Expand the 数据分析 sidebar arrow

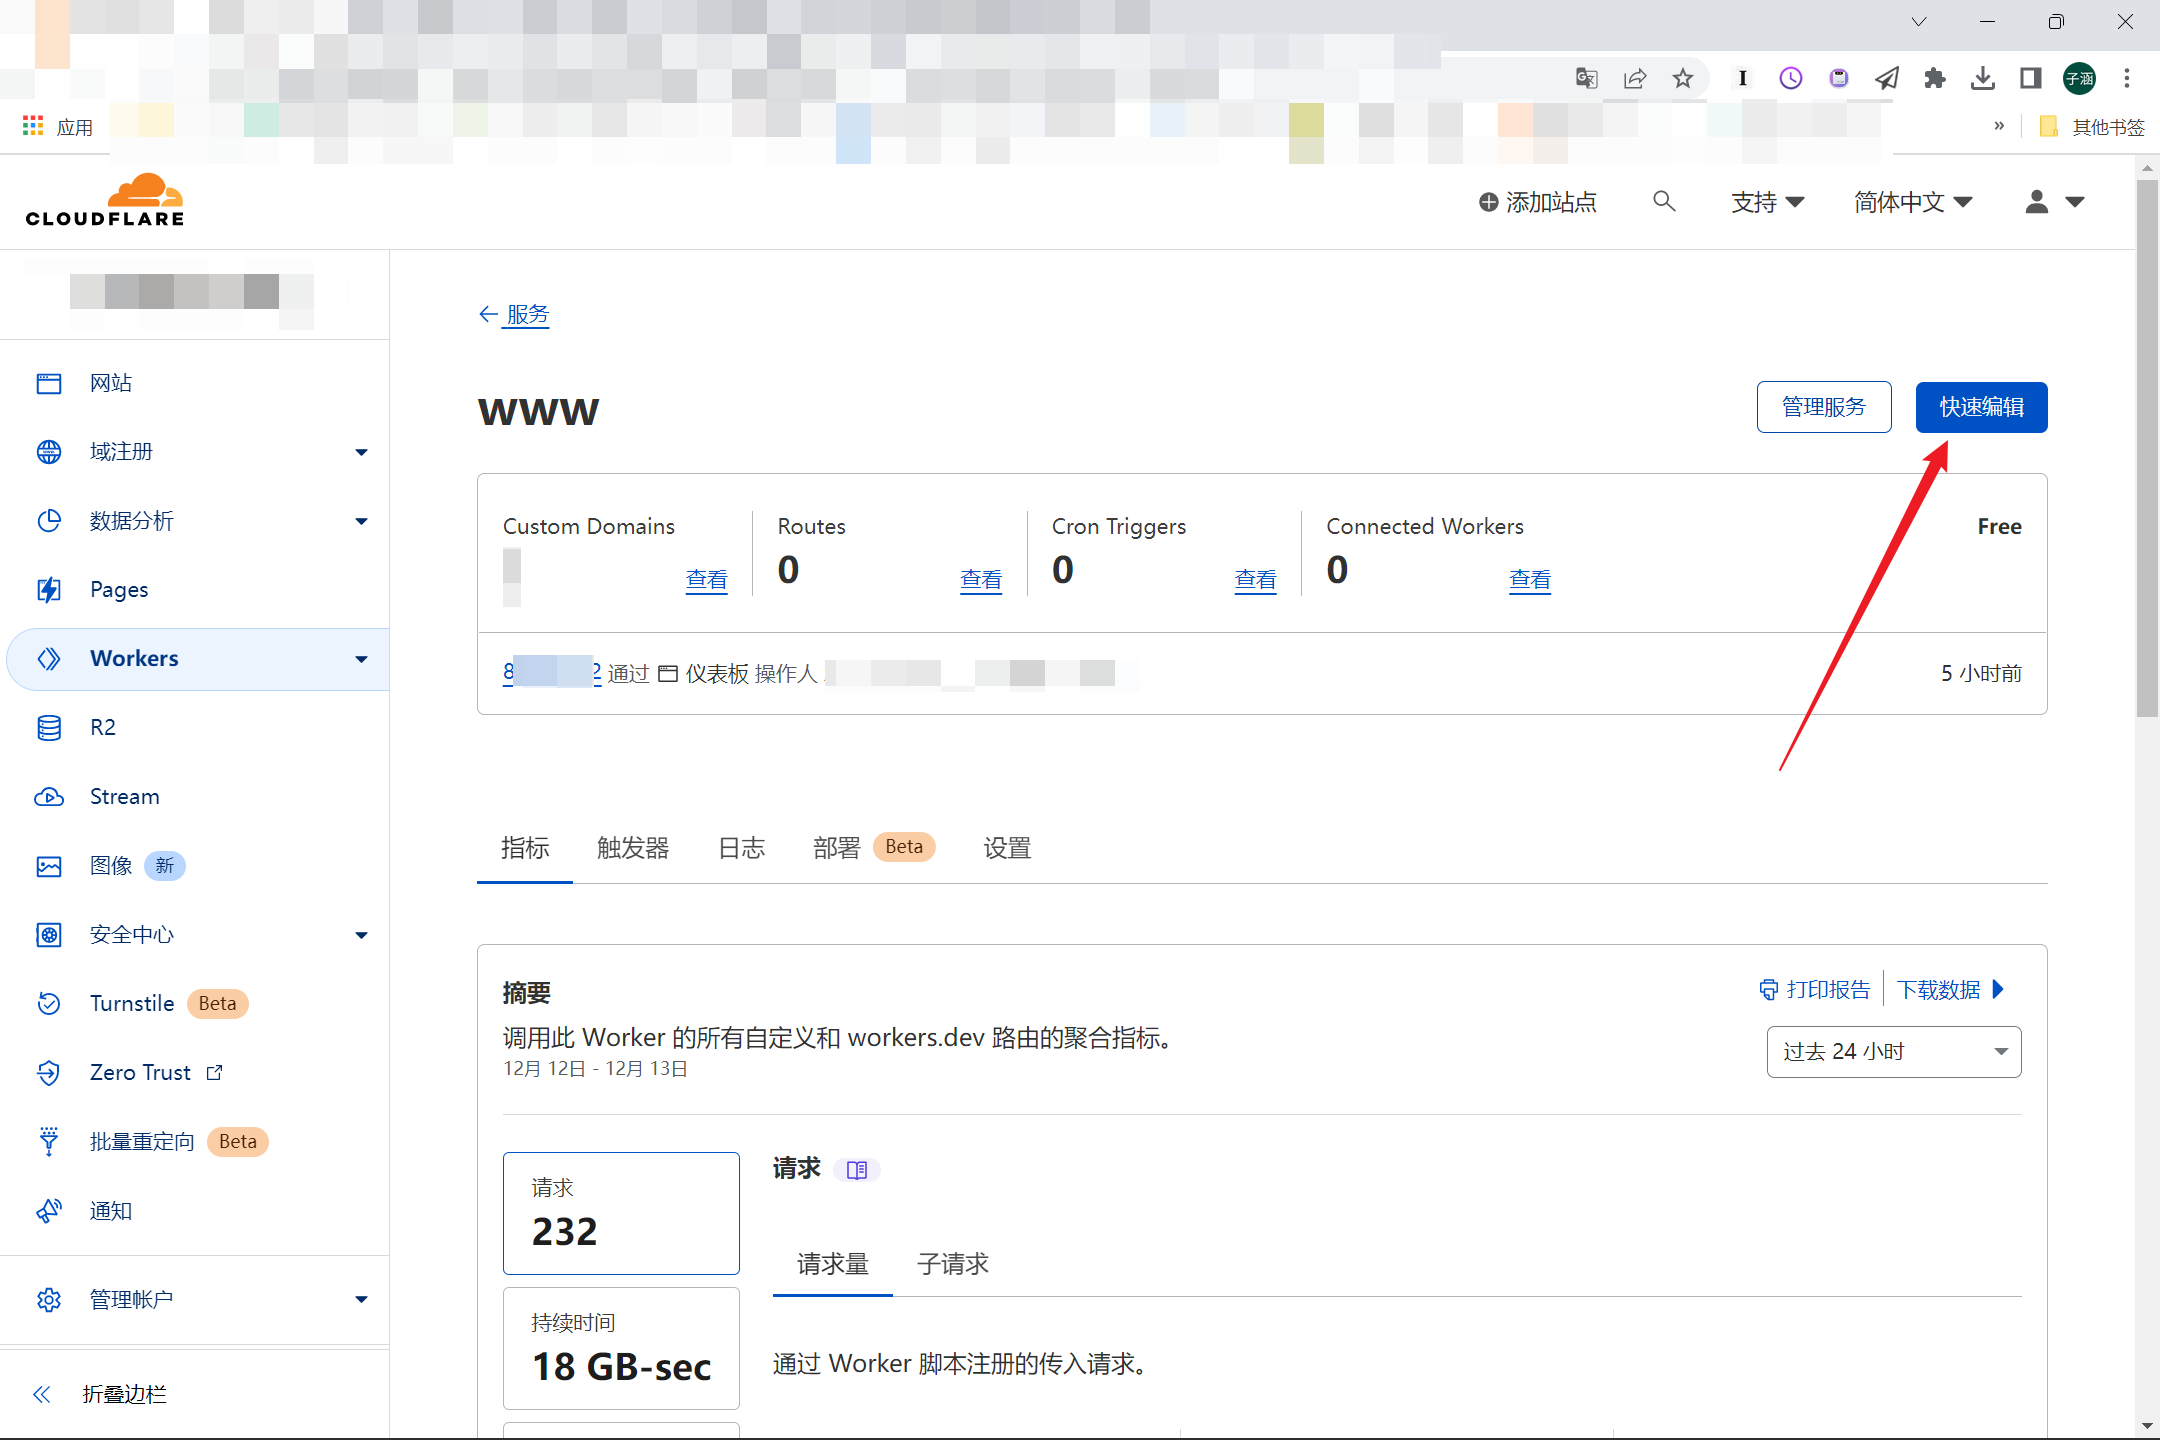pyautogui.click(x=361, y=522)
